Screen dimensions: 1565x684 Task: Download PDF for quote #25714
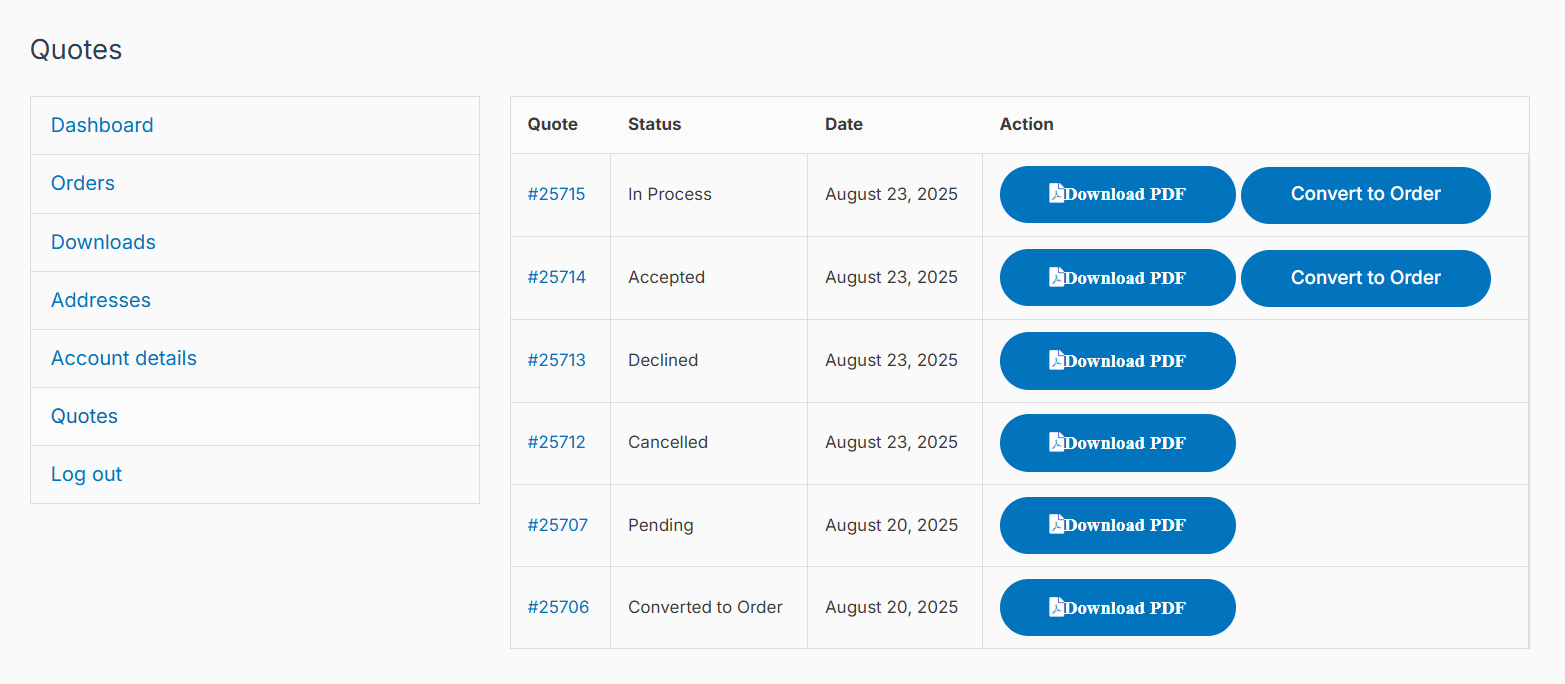click(x=1117, y=277)
